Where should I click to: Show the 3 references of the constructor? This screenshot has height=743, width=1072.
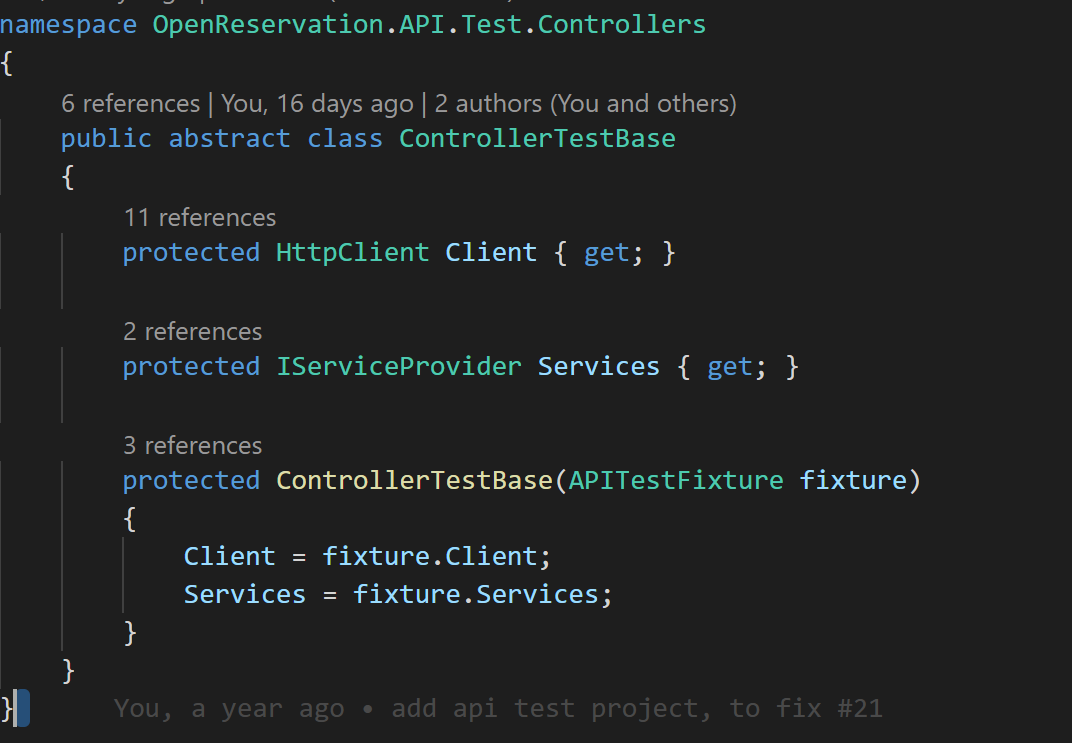pos(193,446)
